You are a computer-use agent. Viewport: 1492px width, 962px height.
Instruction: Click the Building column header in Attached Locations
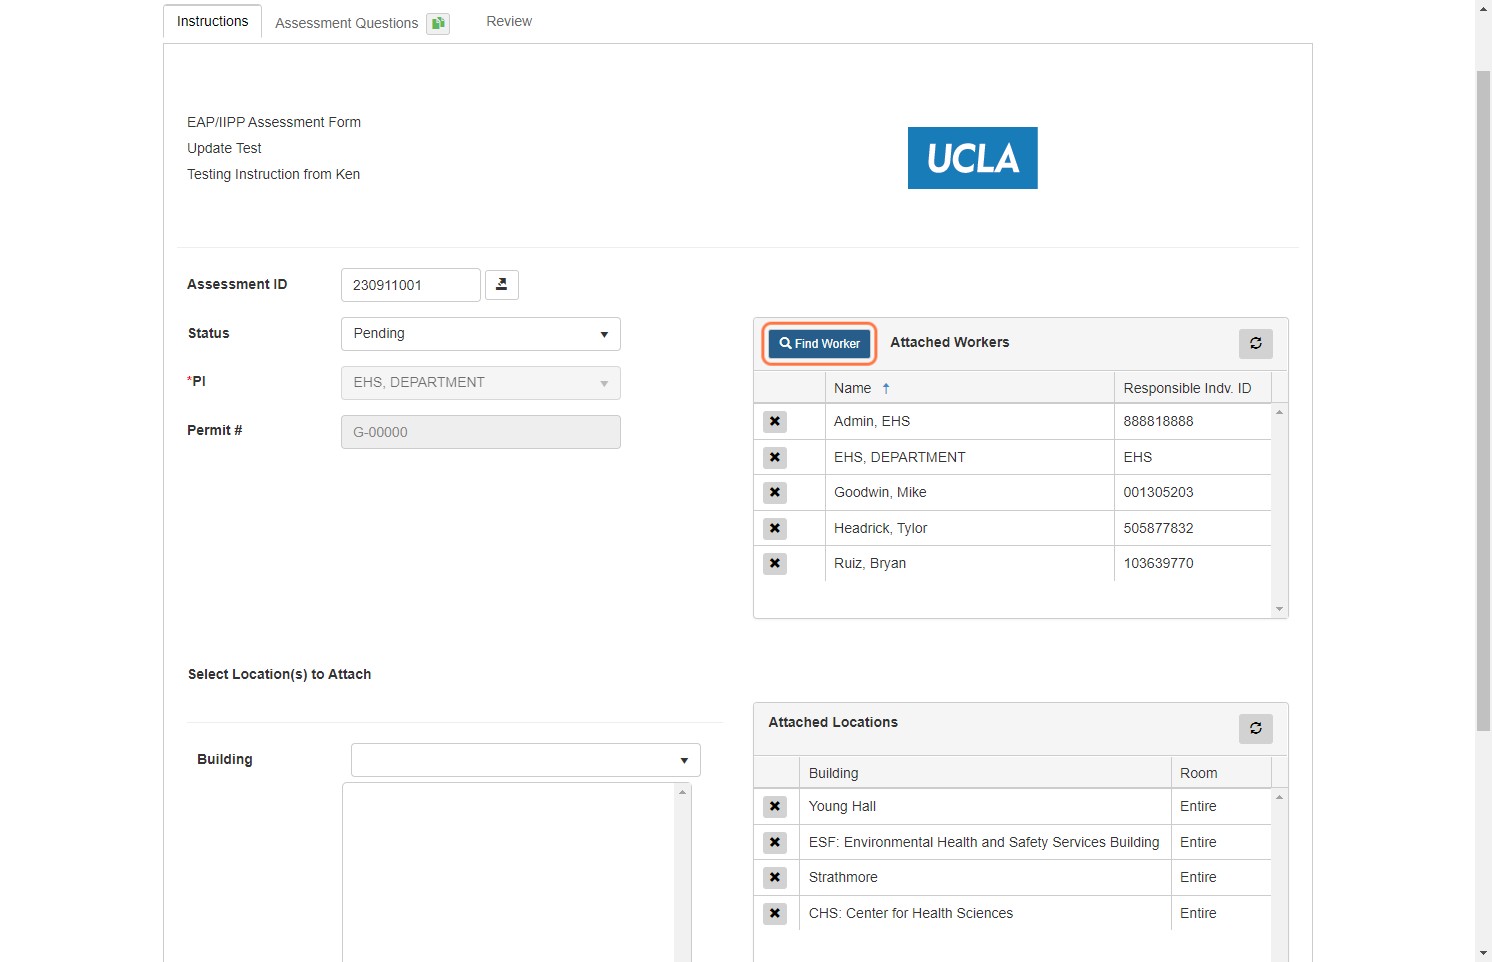(x=985, y=773)
